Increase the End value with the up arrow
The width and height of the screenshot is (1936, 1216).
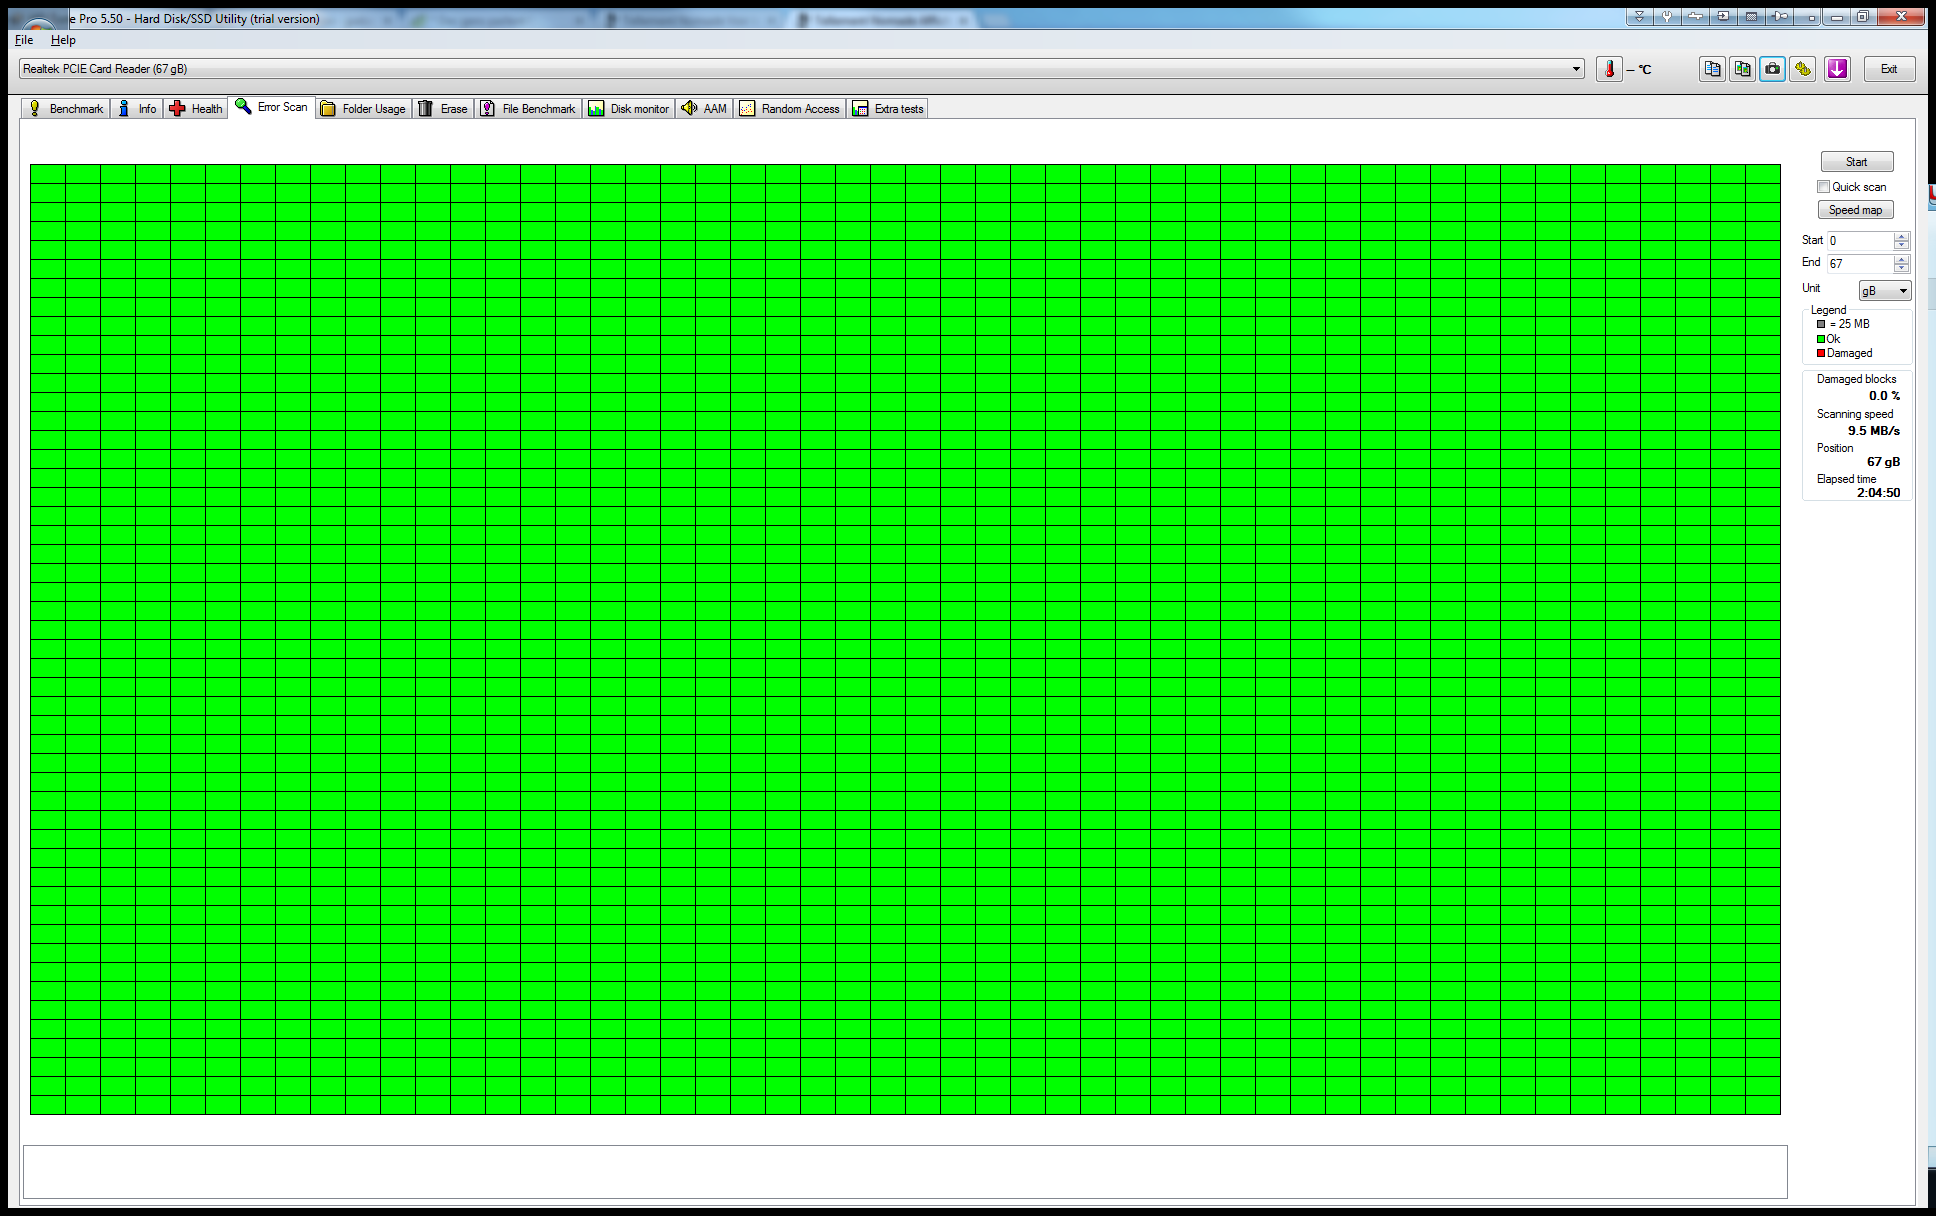(1901, 259)
